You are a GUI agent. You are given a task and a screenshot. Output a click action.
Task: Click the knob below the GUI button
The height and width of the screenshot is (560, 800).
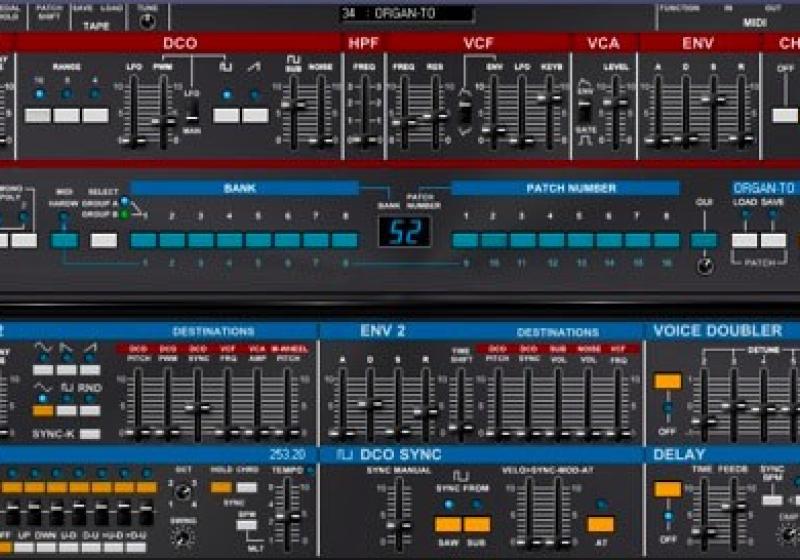705,267
